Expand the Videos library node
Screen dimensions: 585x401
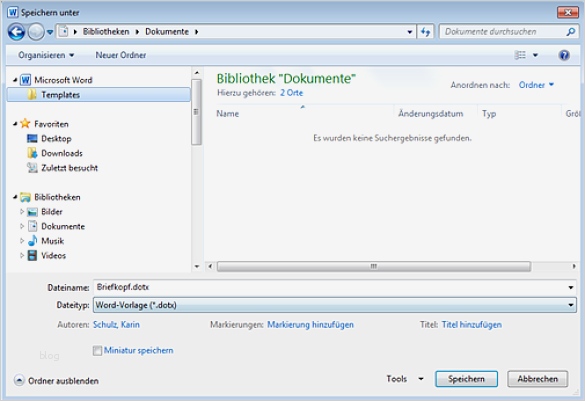[22, 255]
